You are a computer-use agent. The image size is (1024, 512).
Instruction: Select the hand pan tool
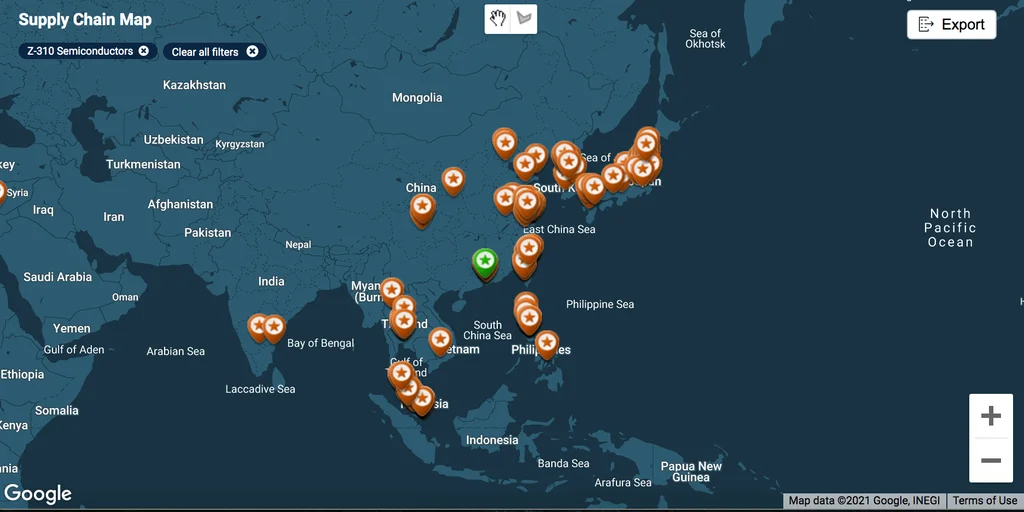pyautogui.click(x=498, y=18)
